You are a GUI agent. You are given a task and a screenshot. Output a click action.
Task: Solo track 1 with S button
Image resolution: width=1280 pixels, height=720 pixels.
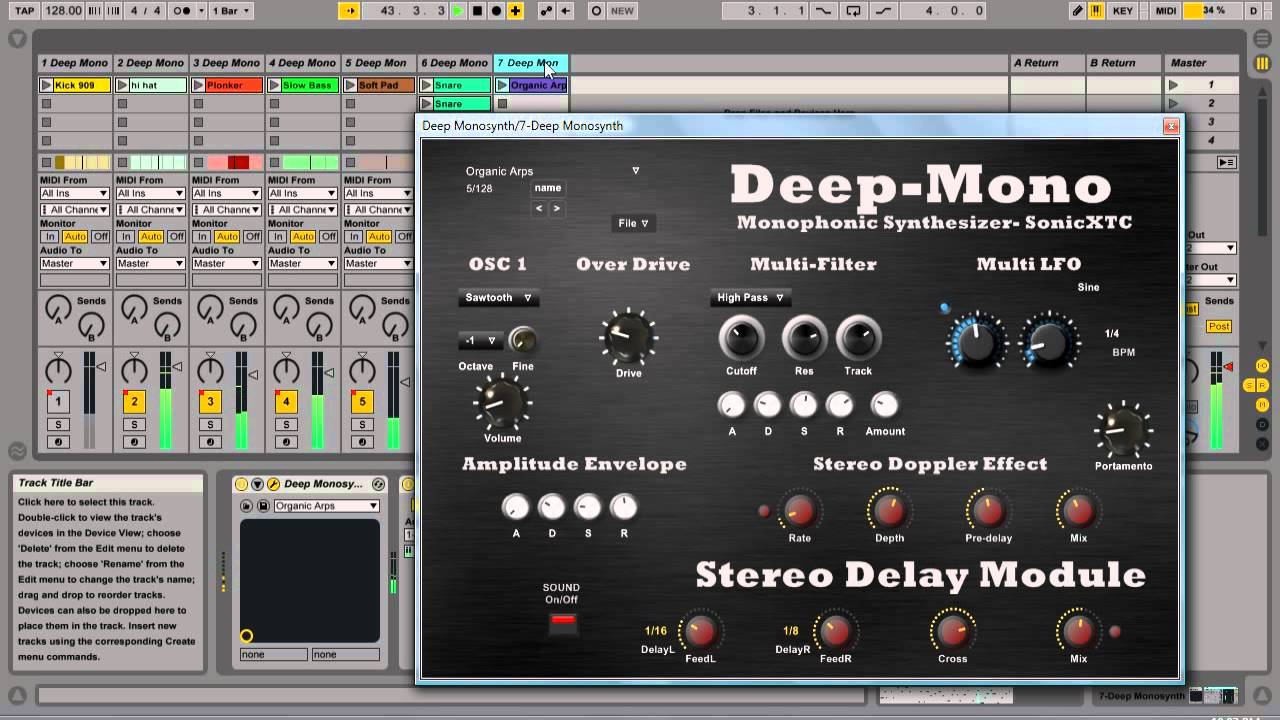58,425
